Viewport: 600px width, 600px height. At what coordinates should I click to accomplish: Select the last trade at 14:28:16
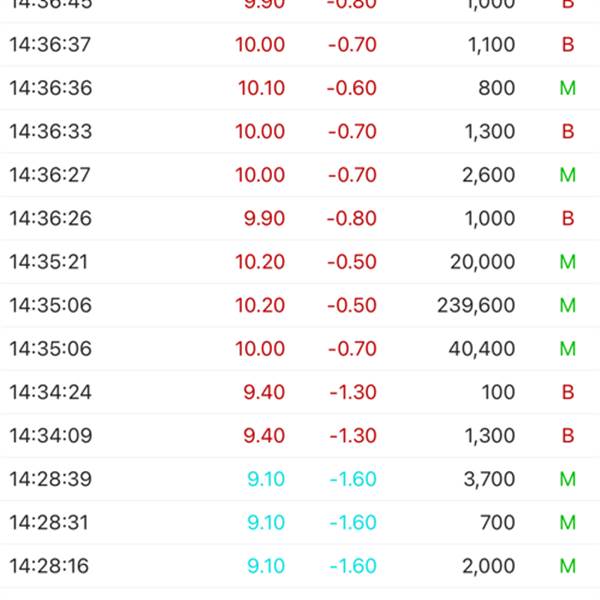coord(300,566)
